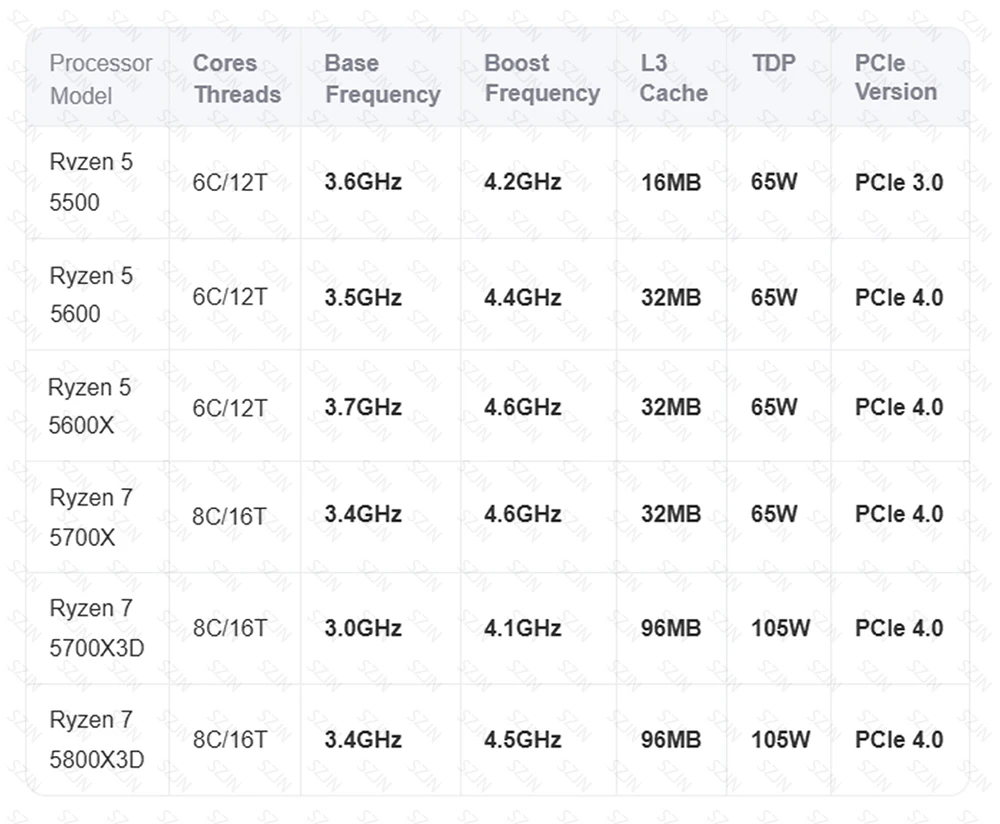
Task: Select the Ryzen 7 5700X3D model cell
Action: point(97,628)
